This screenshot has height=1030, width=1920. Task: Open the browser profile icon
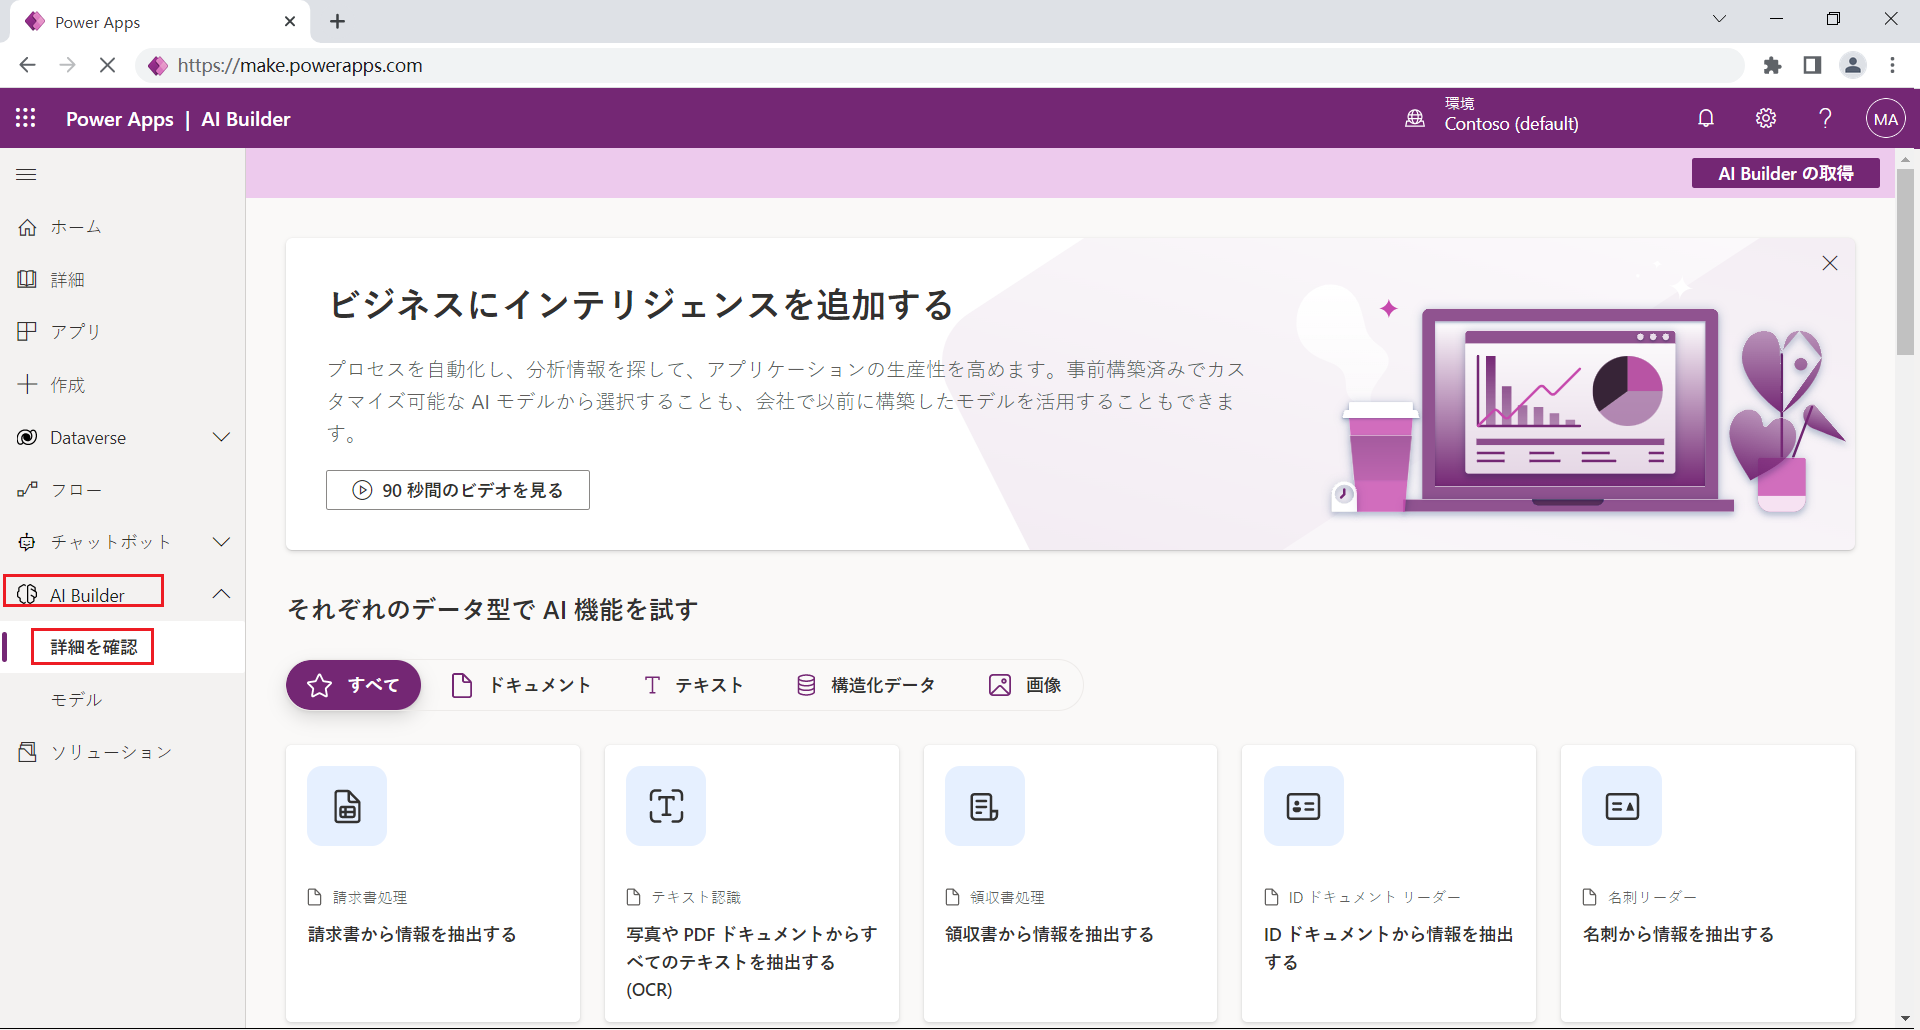[x=1853, y=65]
